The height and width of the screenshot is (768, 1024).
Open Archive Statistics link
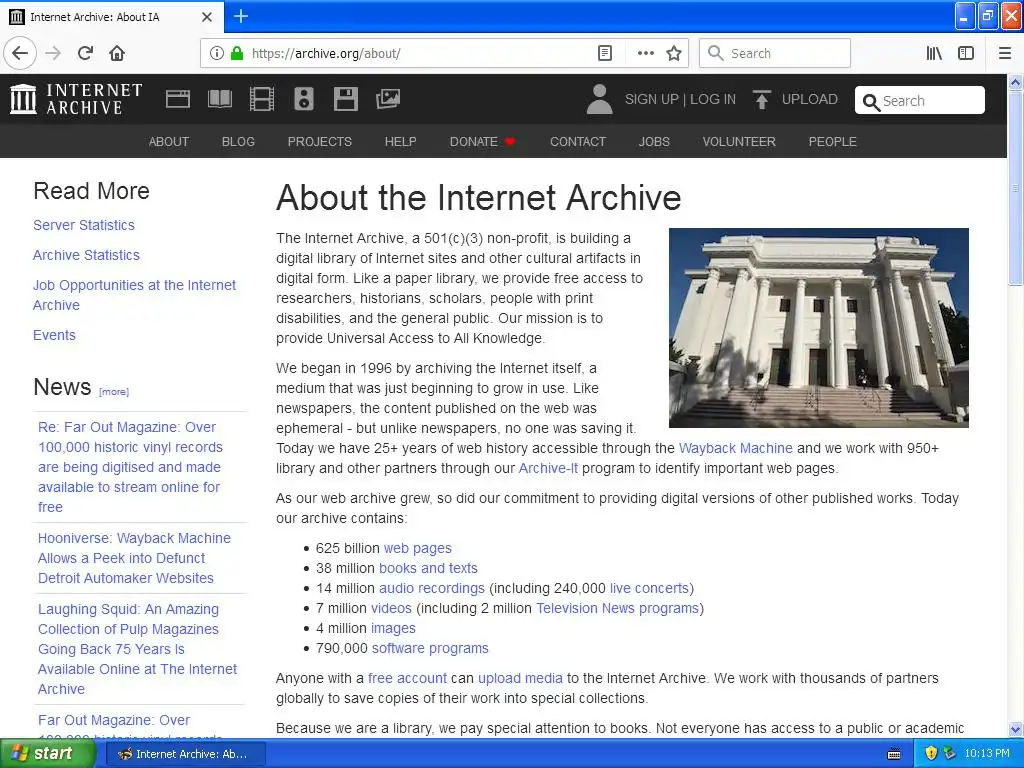(86, 255)
